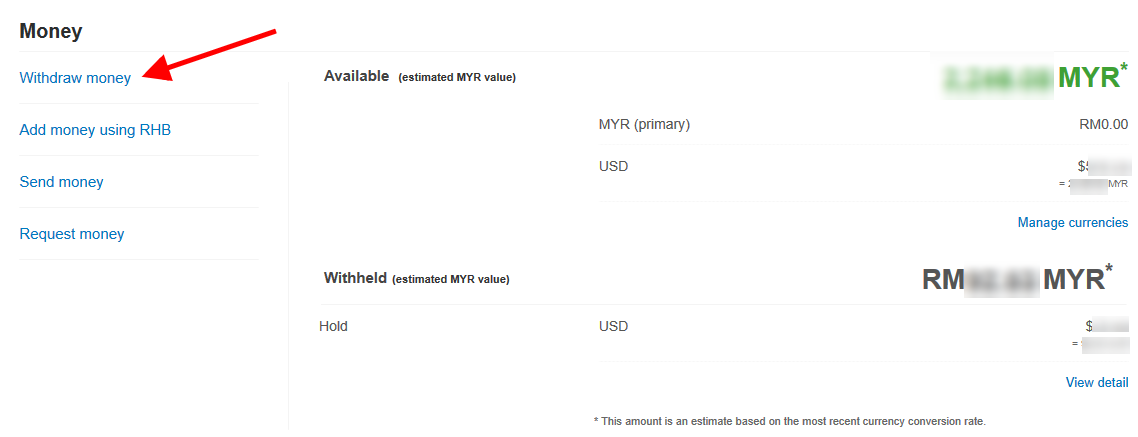Open View detail for withheld funds
Viewport: 1138px width, 437px height.
click(x=1096, y=382)
